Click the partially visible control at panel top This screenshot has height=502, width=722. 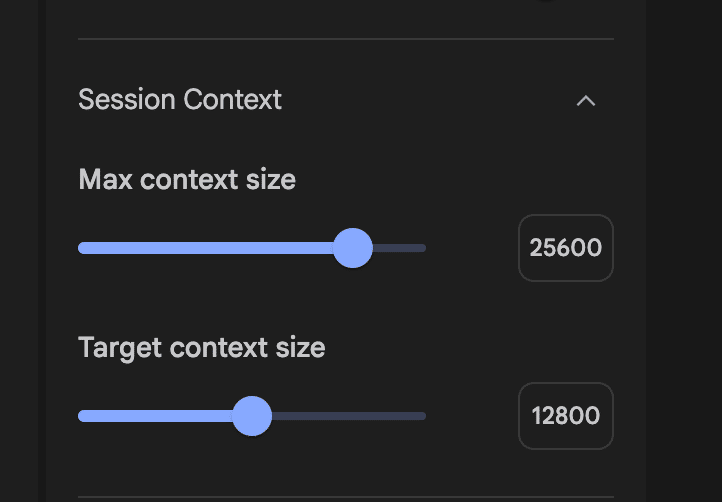click(x=546, y=3)
